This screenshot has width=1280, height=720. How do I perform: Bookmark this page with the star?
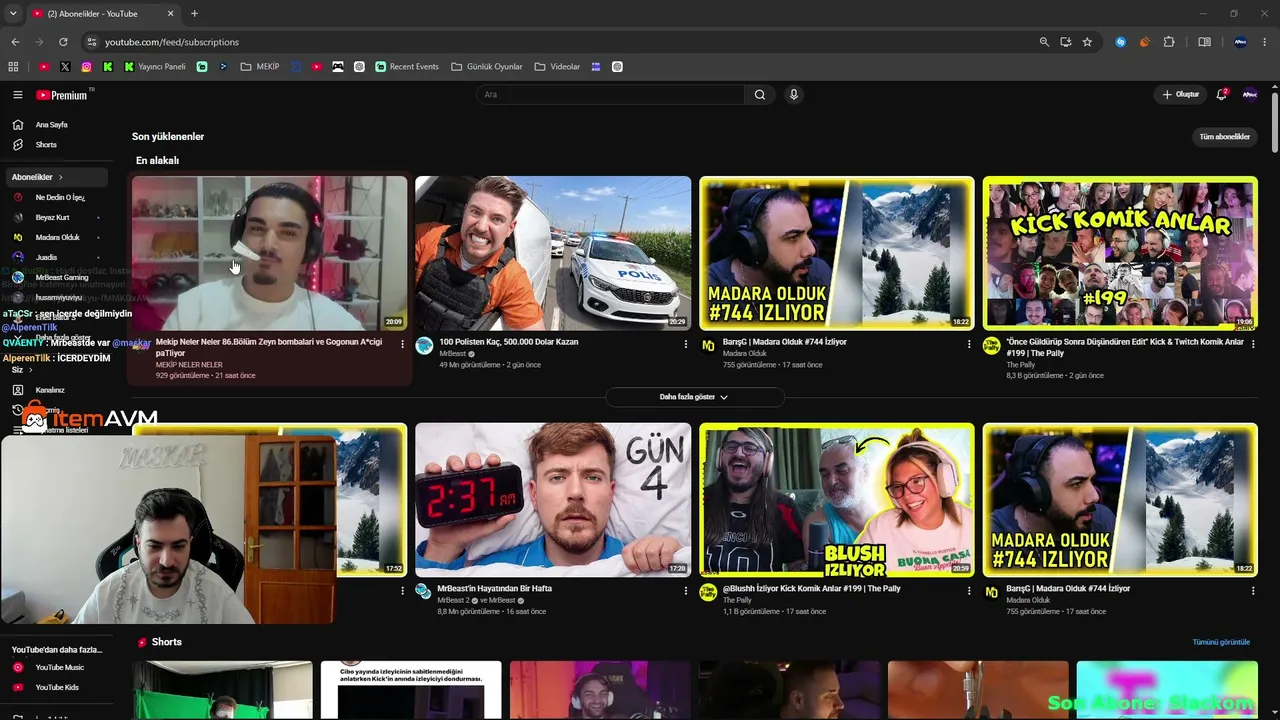click(x=1087, y=42)
